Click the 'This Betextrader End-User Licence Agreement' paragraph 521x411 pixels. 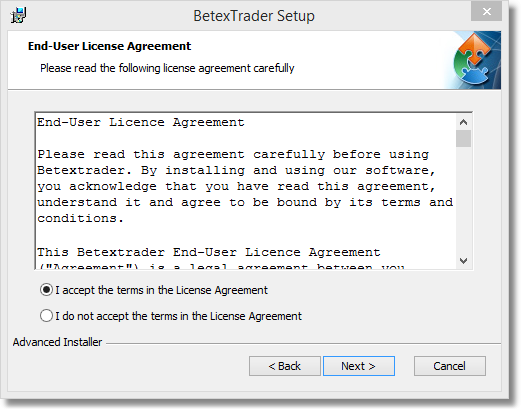(x=208, y=252)
